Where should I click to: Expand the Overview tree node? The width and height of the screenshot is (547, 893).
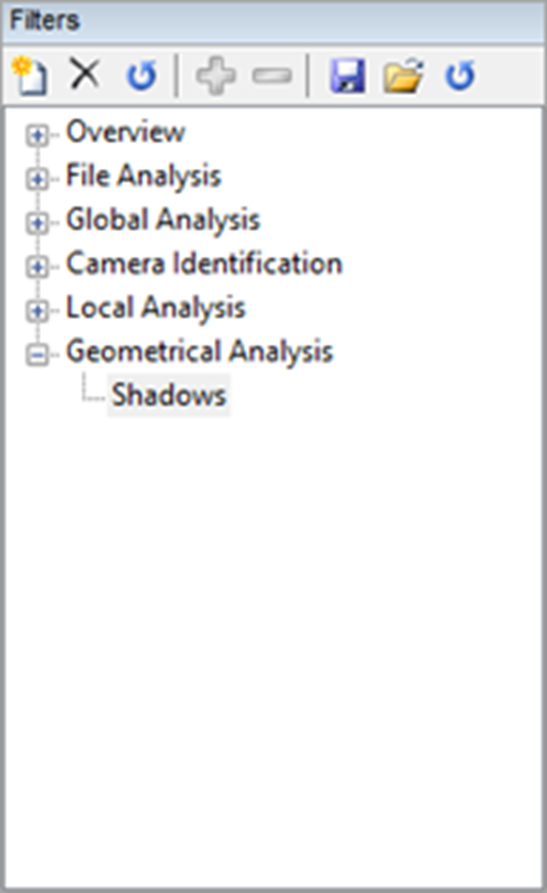[x=38, y=135]
